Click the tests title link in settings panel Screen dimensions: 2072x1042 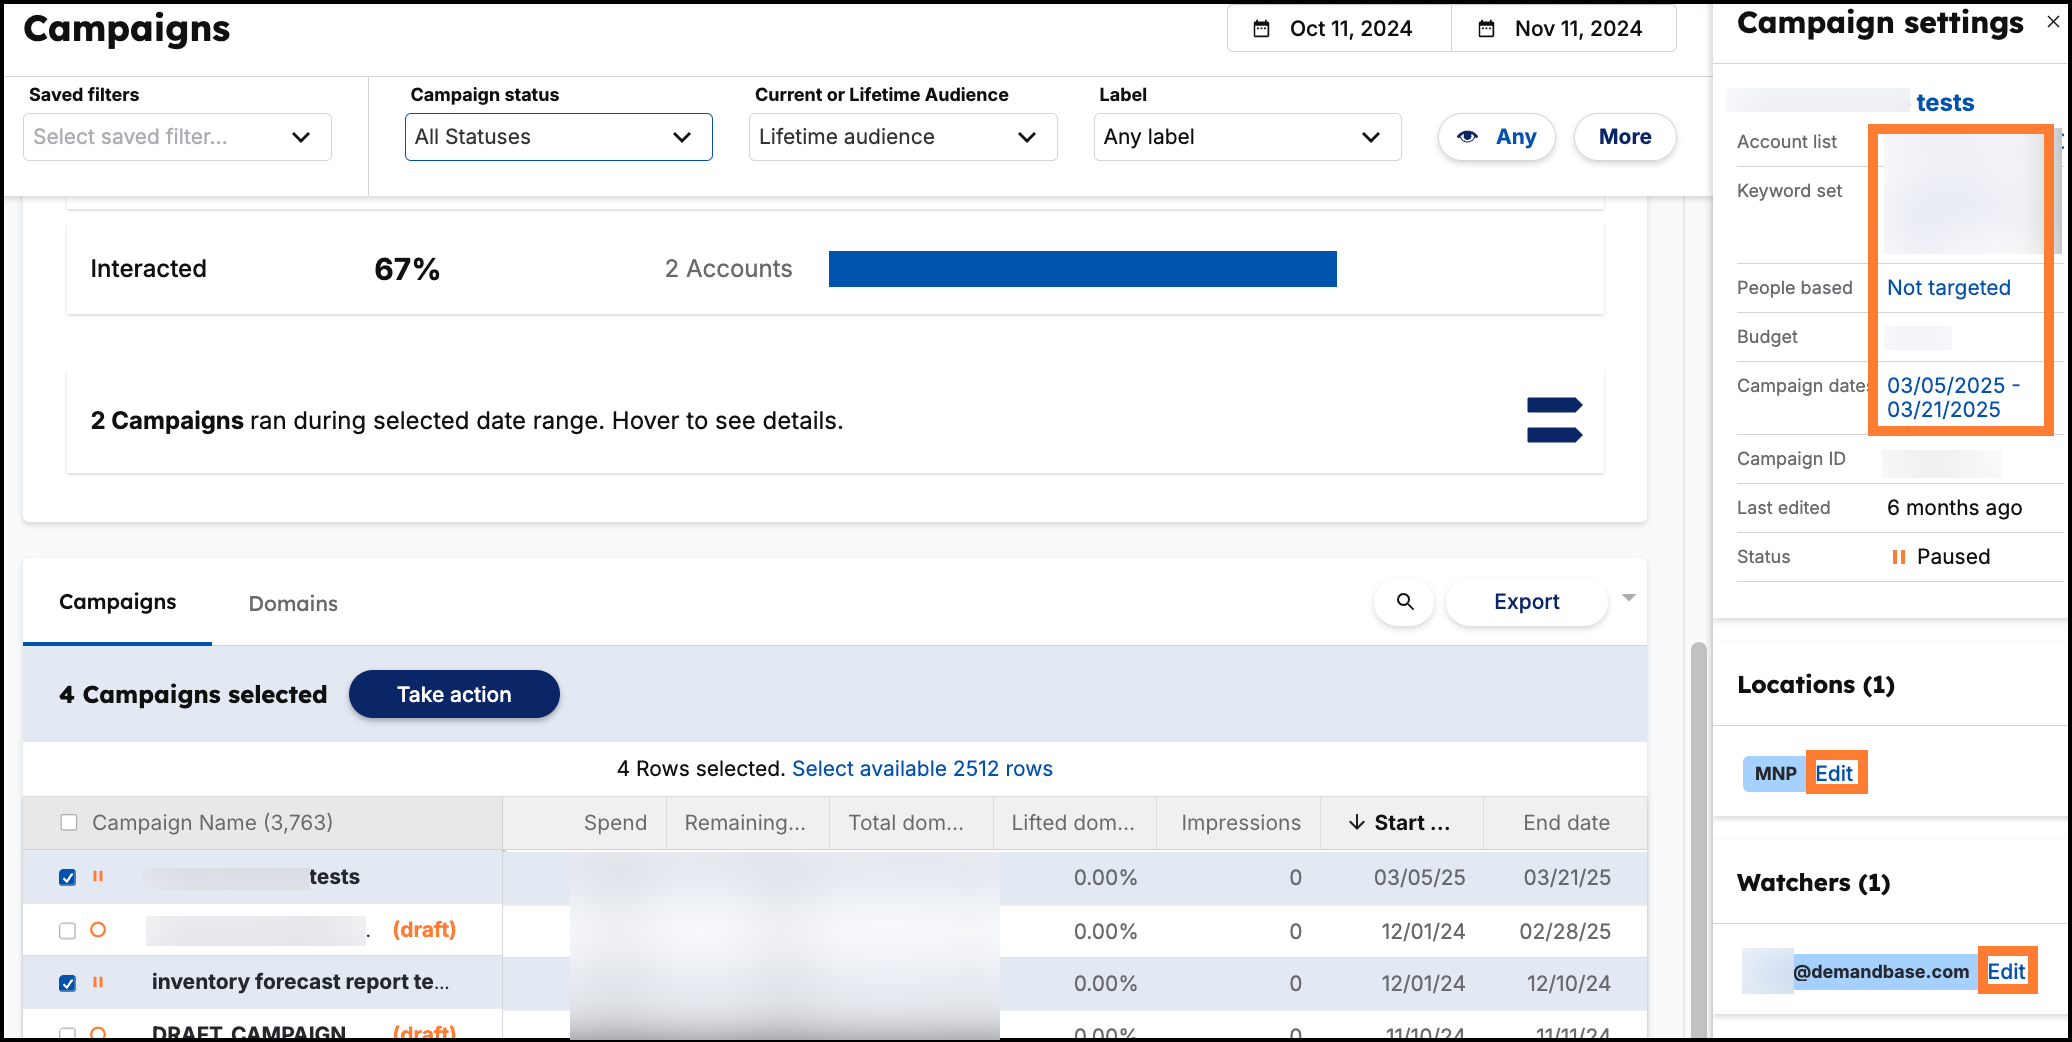tap(1945, 102)
